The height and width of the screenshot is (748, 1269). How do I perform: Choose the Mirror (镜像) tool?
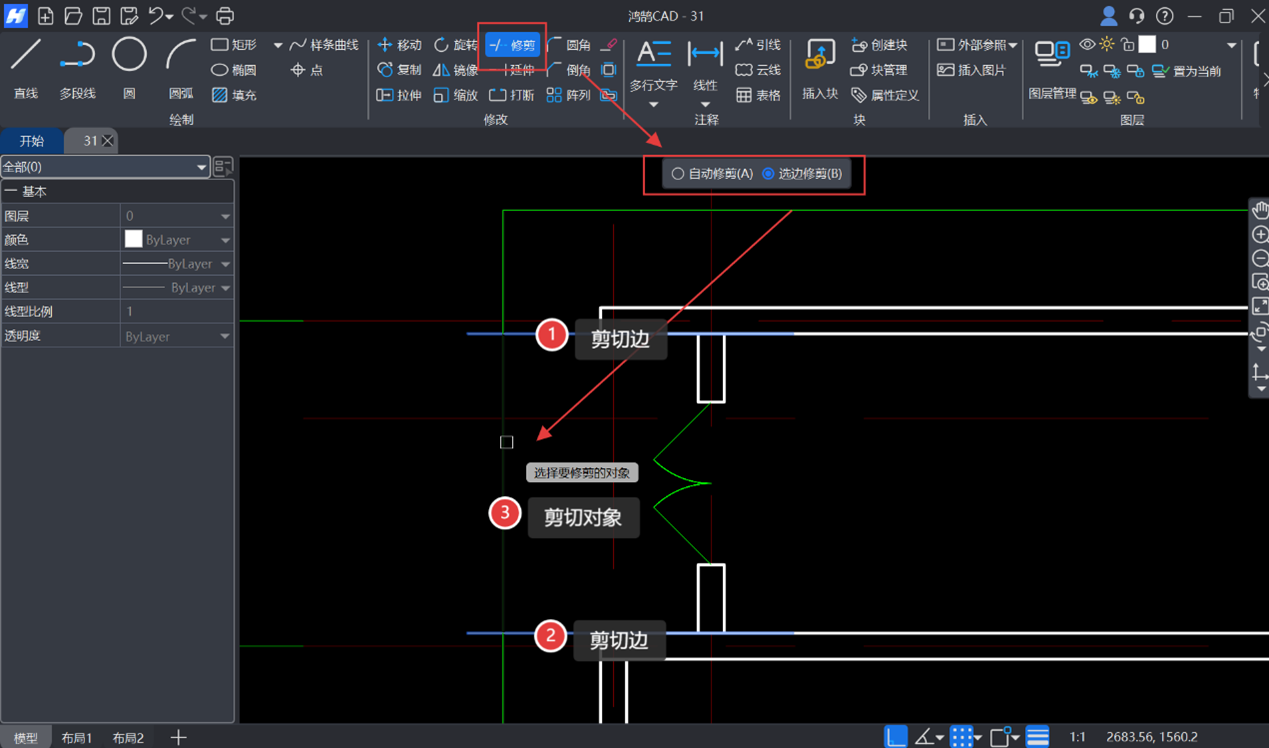click(x=455, y=70)
